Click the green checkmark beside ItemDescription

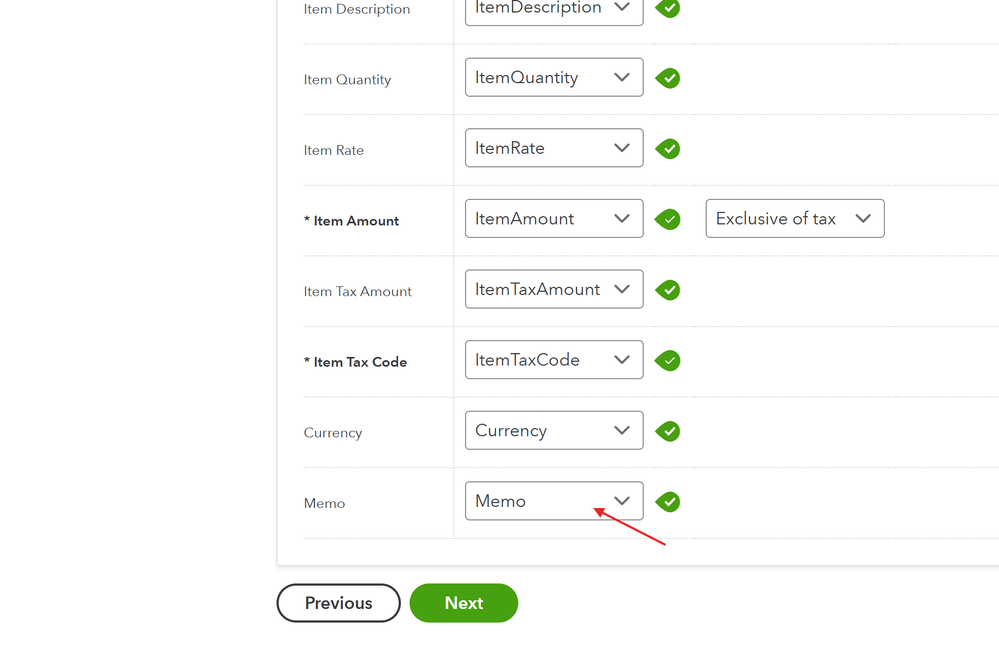668,8
